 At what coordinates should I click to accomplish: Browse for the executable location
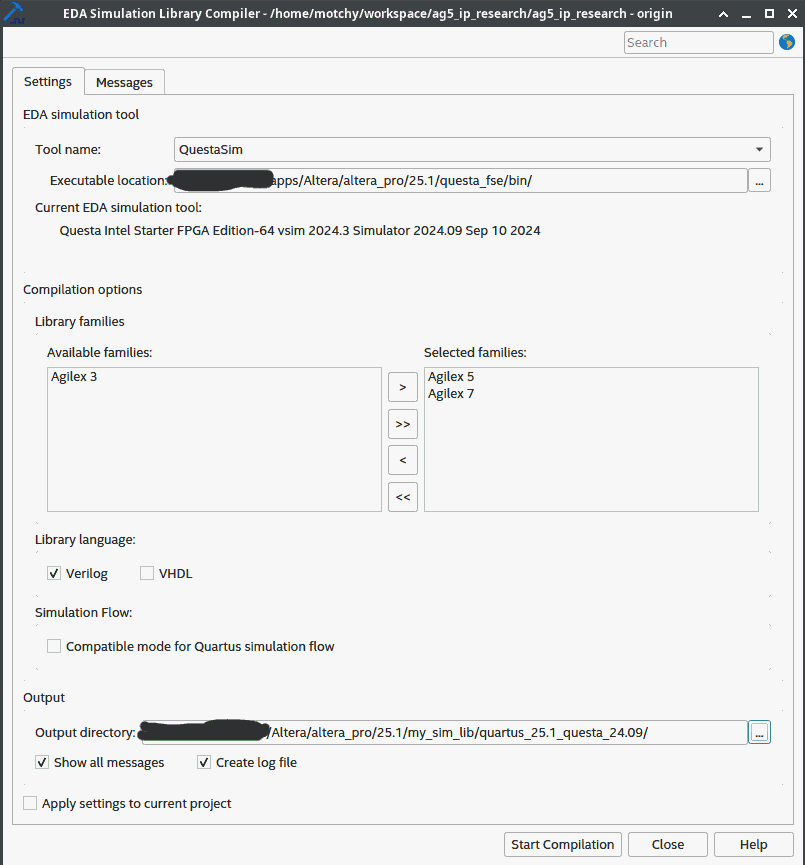759,180
